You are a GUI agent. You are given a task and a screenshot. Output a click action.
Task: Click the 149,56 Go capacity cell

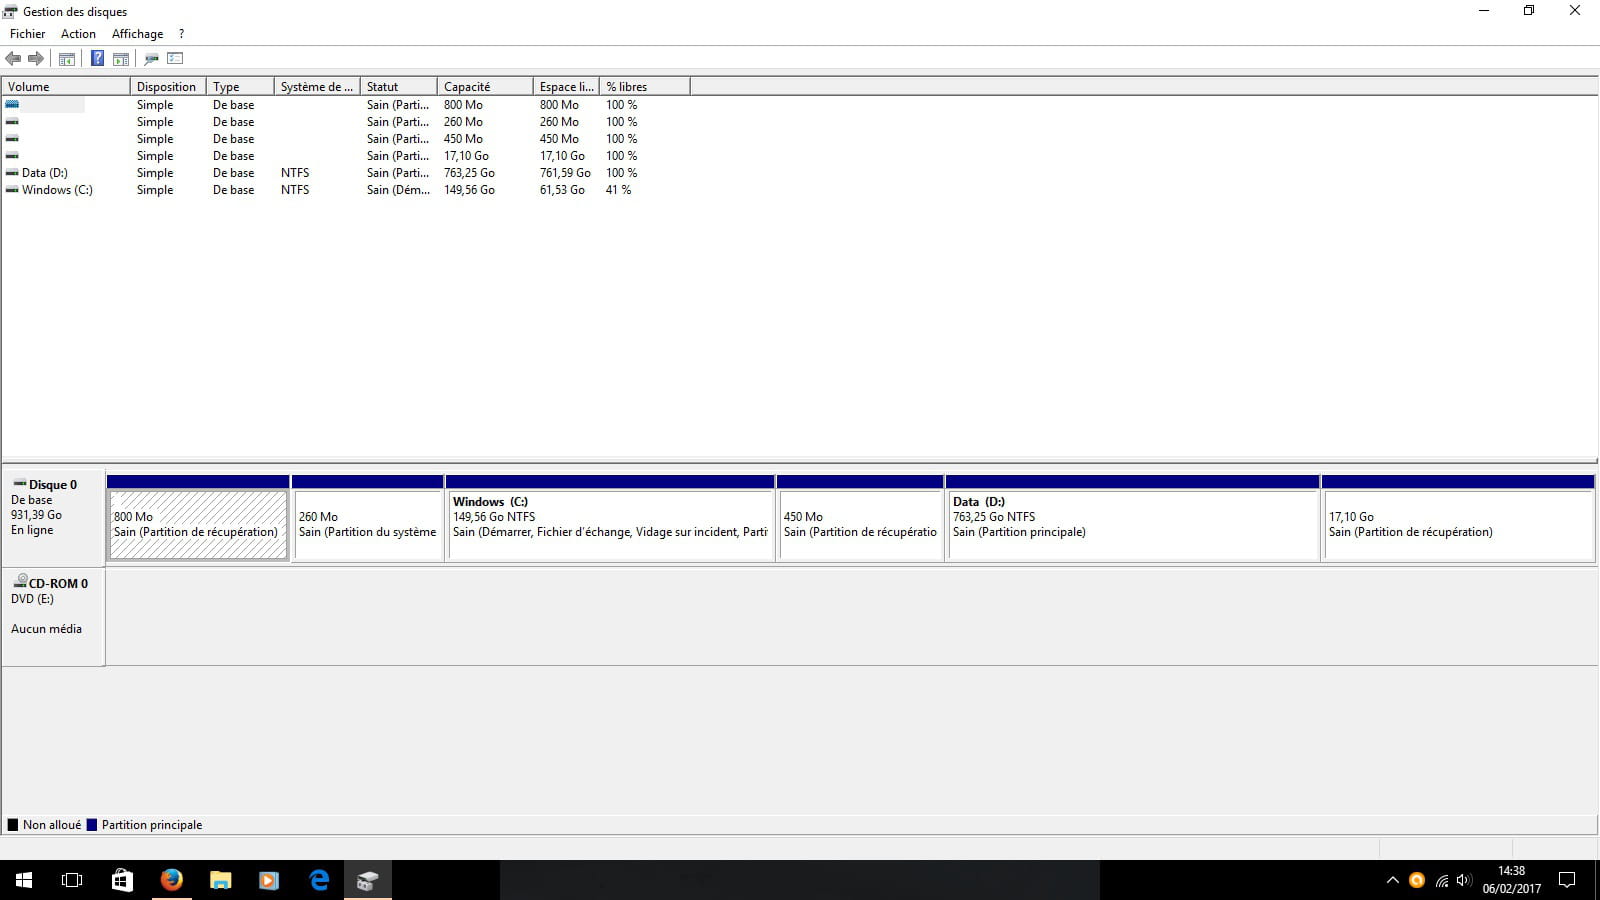point(469,190)
